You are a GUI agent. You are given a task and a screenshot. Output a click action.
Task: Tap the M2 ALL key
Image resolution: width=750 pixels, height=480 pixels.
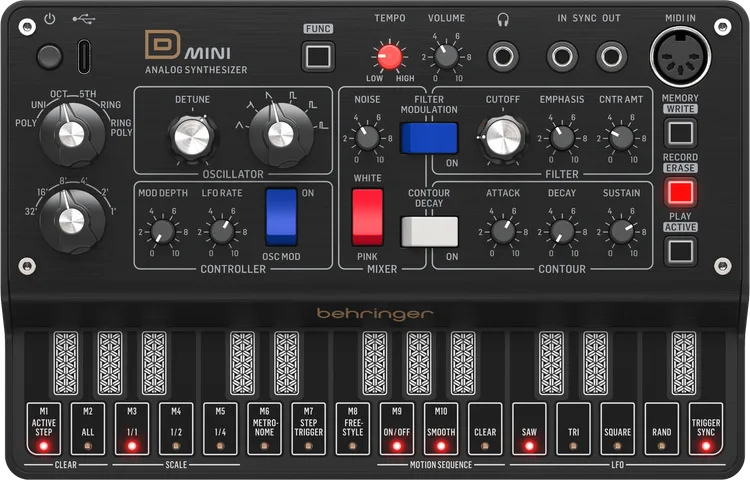(88, 429)
